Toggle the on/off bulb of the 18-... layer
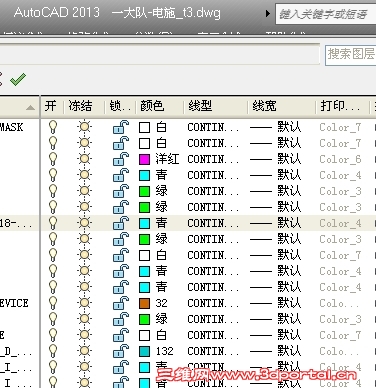376x388 pixels. click(53, 223)
